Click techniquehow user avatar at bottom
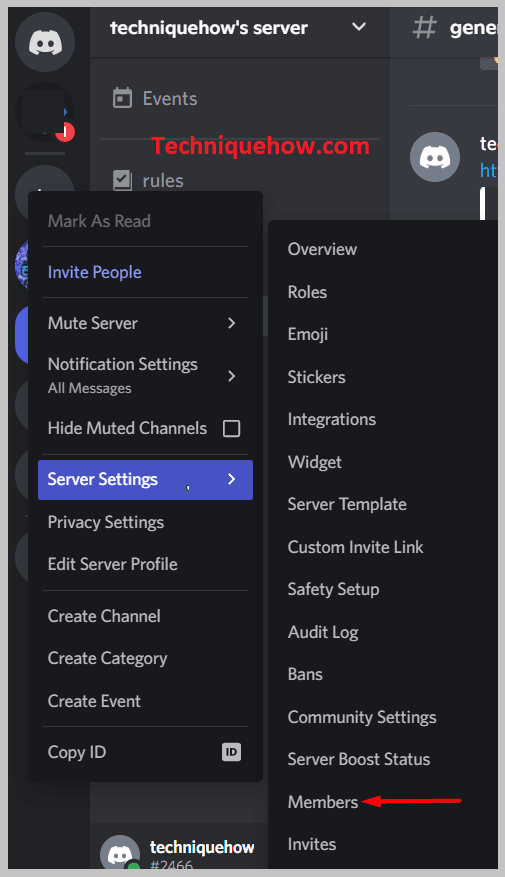The width and height of the screenshot is (505, 877). [x=120, y=854]
